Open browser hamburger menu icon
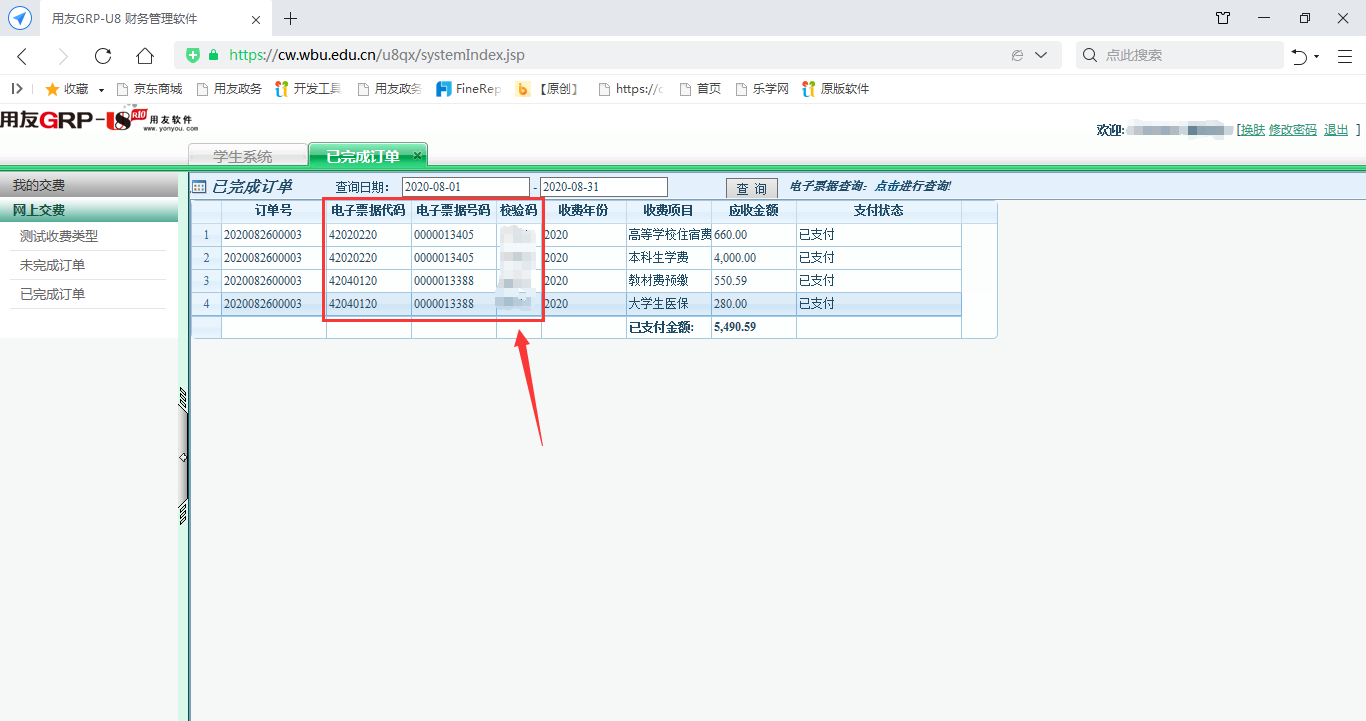Viewport: 1366px width, 721px height. [1345, 56]
